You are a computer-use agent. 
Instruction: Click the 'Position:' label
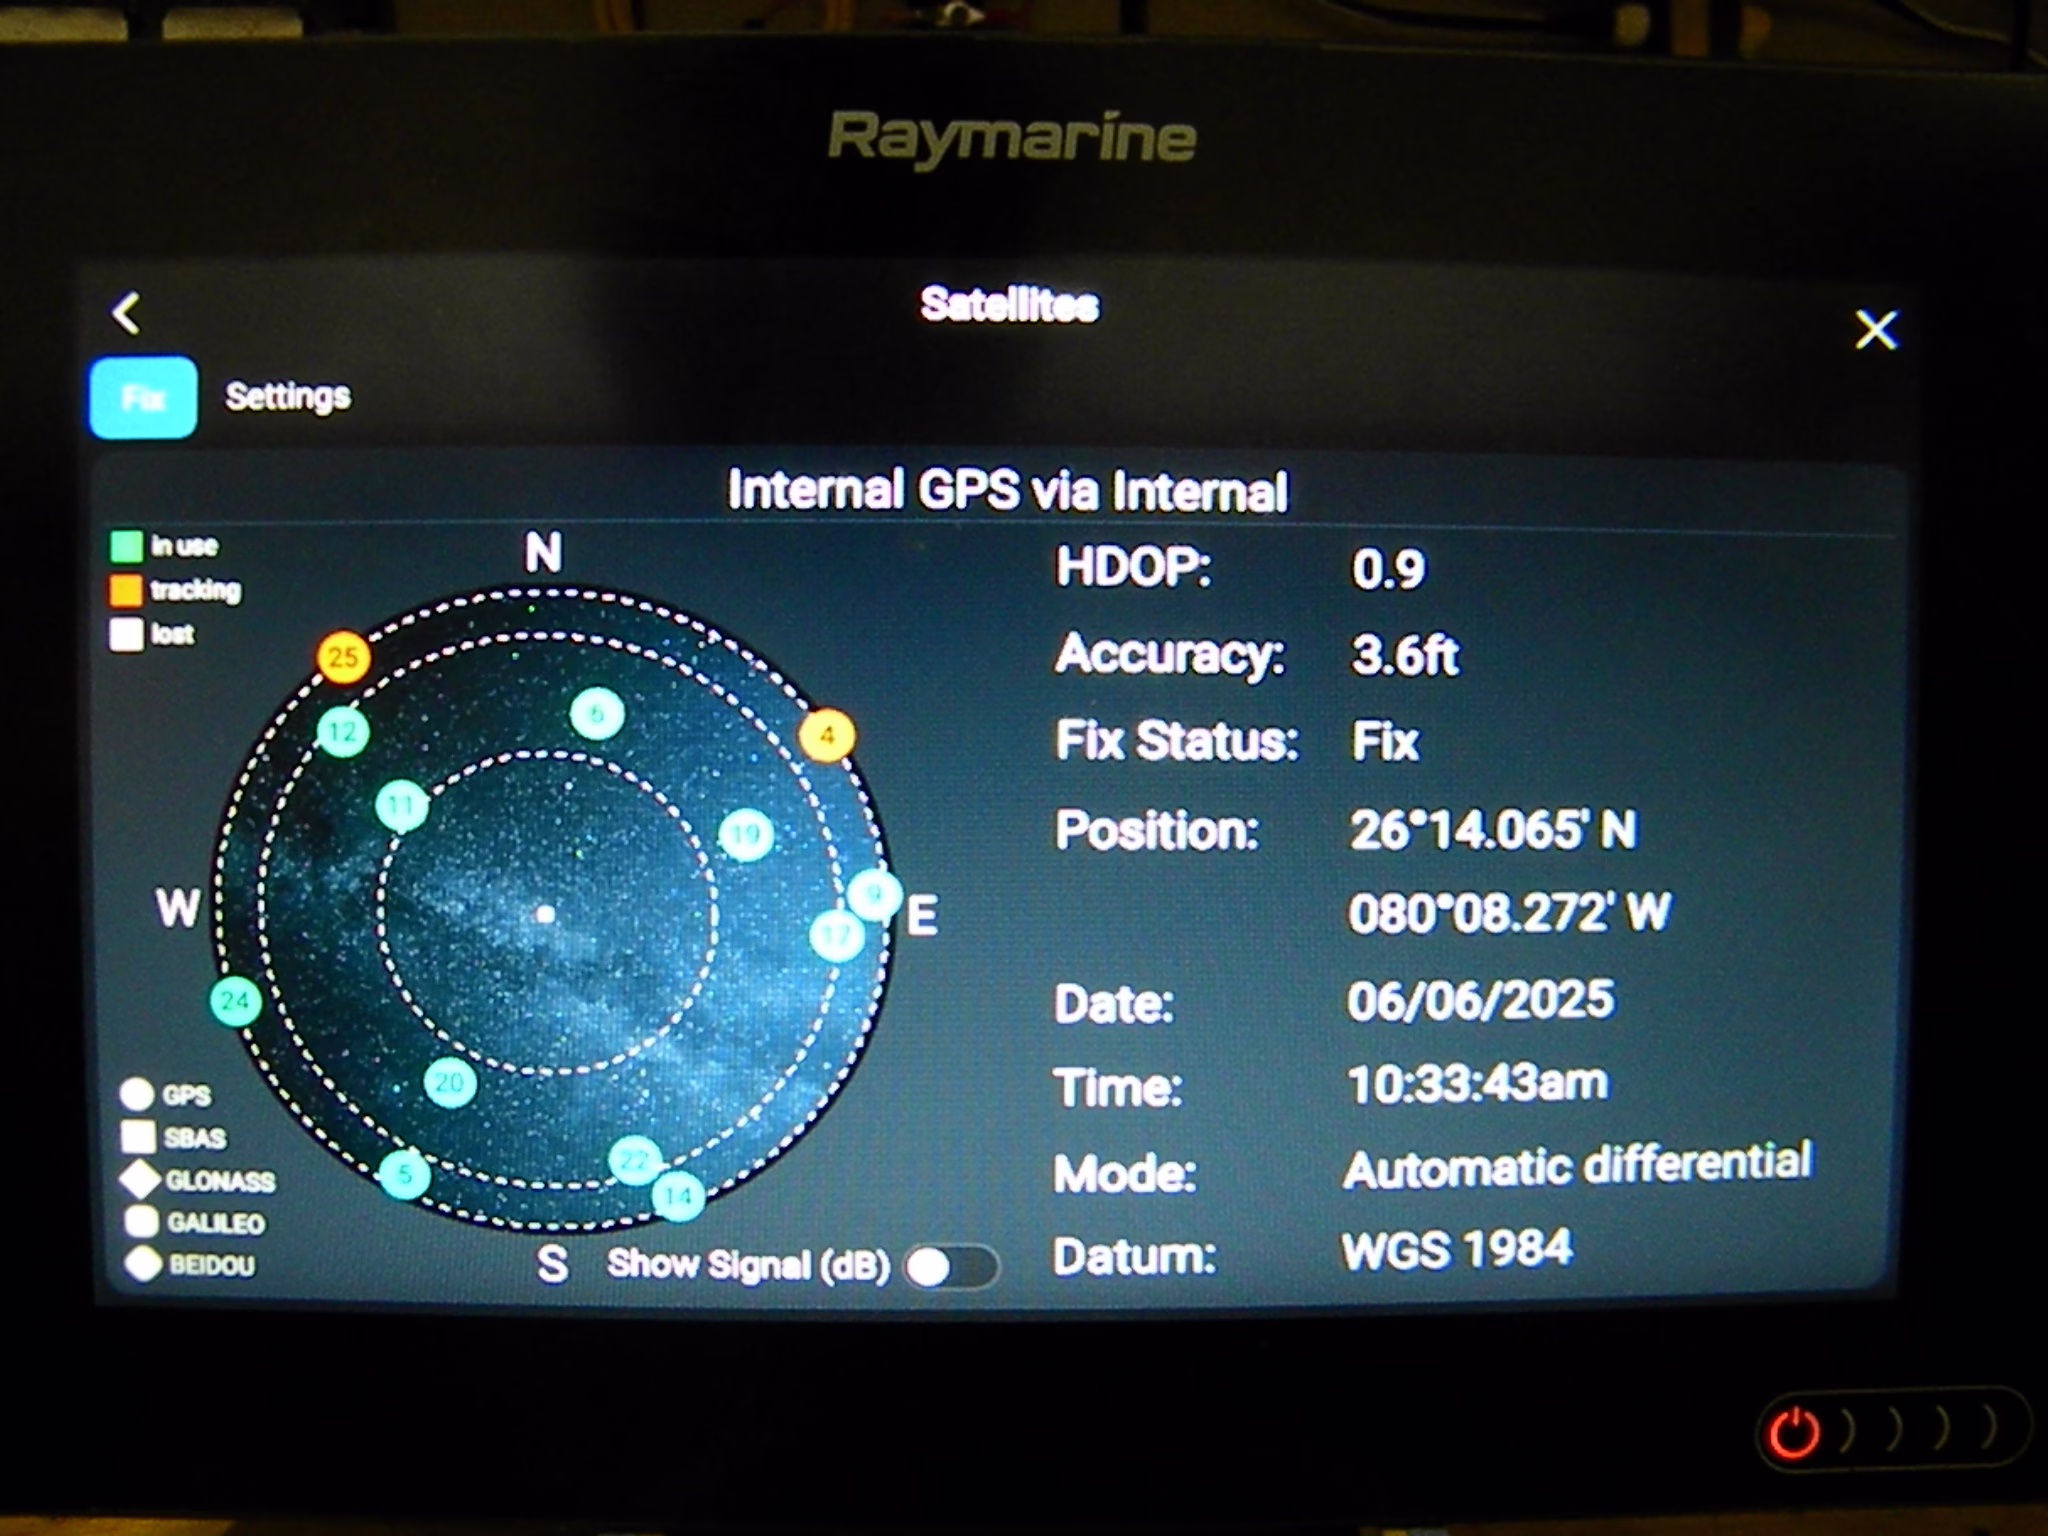tap(1157, 831)
